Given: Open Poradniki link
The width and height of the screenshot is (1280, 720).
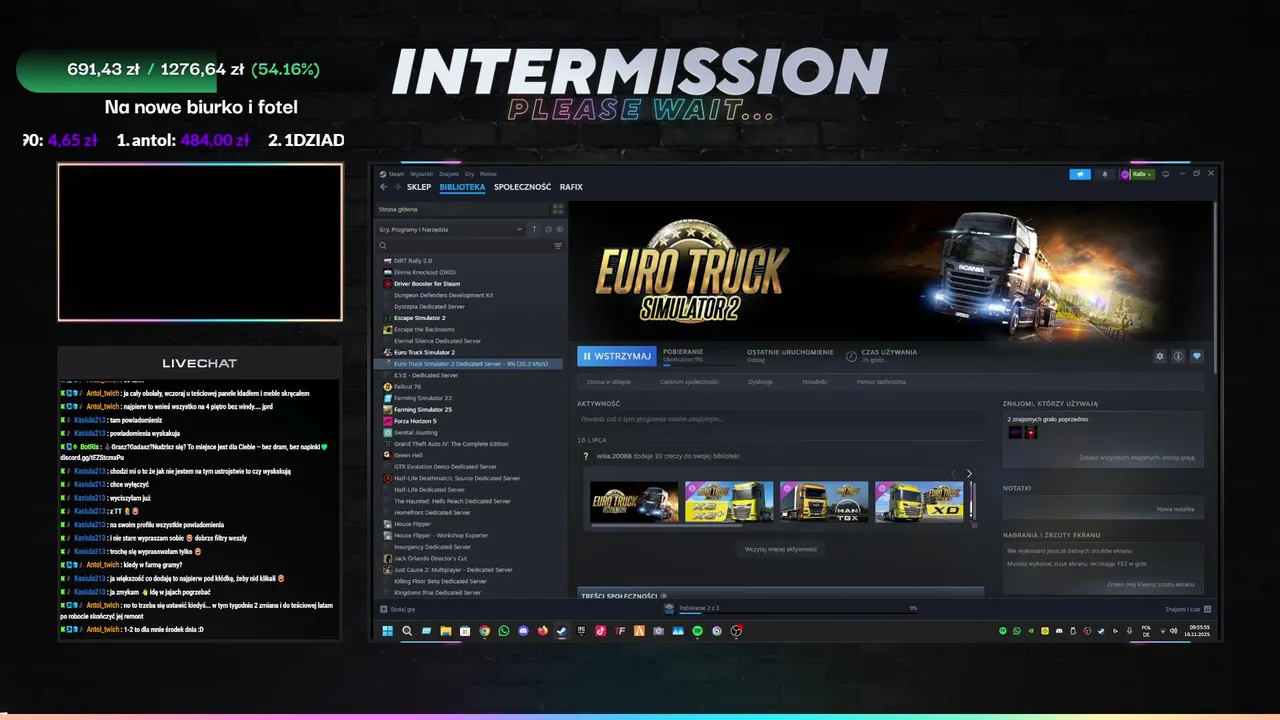Looking at the screenshot, I should (x=814, y=382).
